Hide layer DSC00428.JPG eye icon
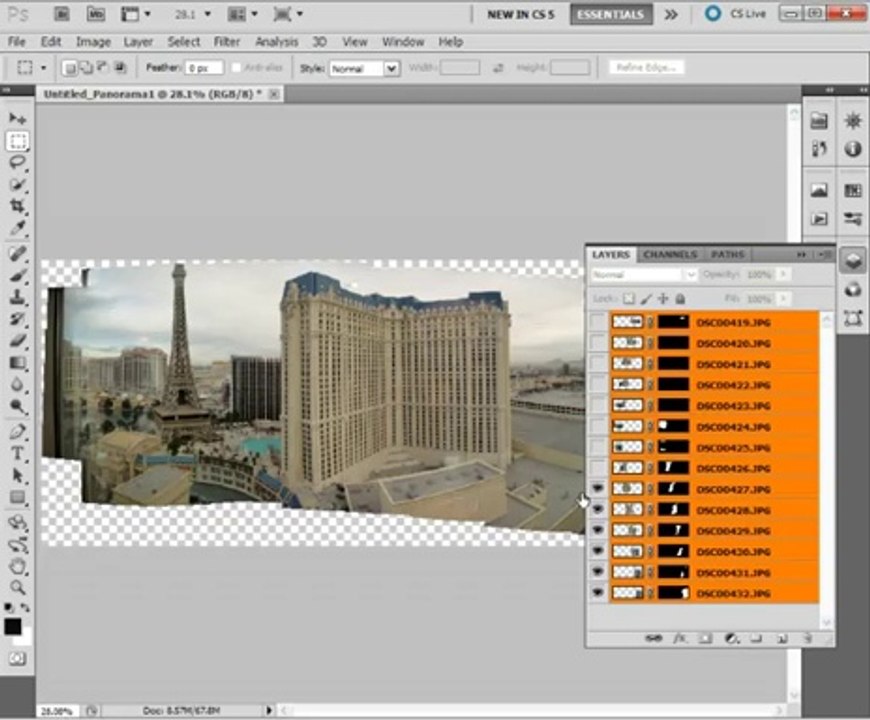Viewport: 870px width, 720px height. (598, 509)
